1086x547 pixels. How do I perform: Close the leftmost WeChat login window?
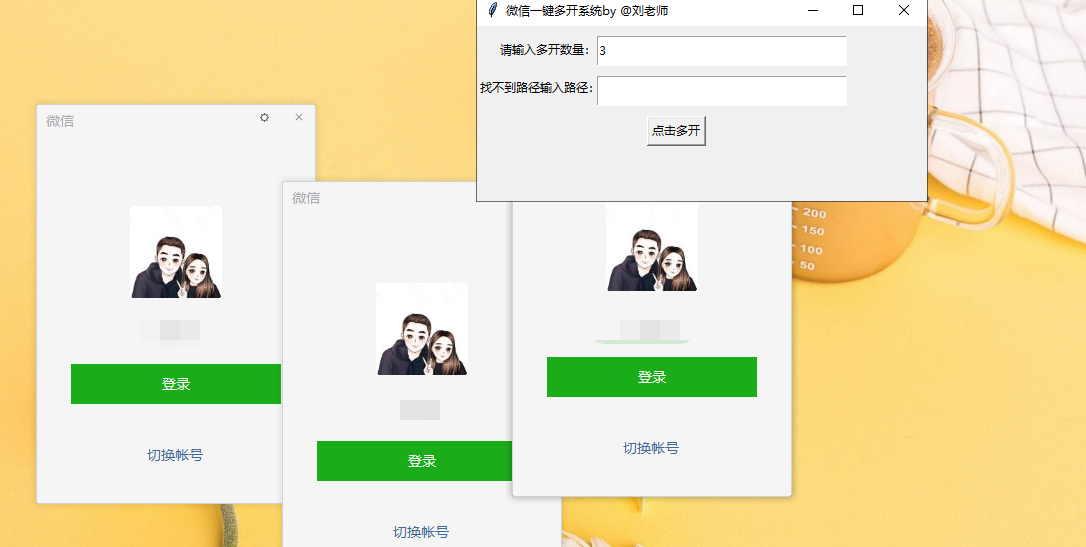(298, 118)
